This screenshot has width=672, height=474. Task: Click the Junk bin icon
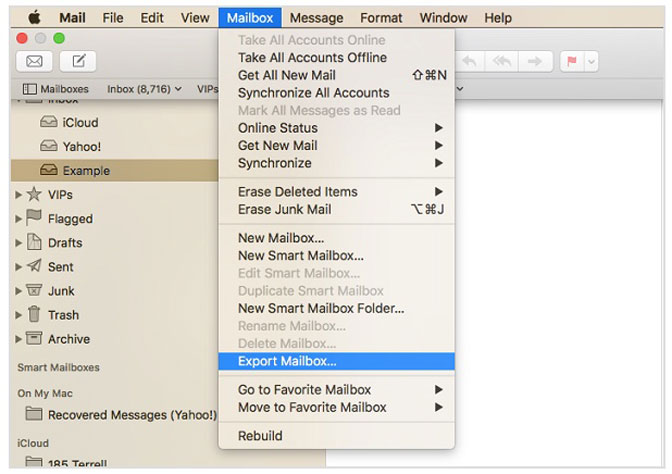coord(34,290)
